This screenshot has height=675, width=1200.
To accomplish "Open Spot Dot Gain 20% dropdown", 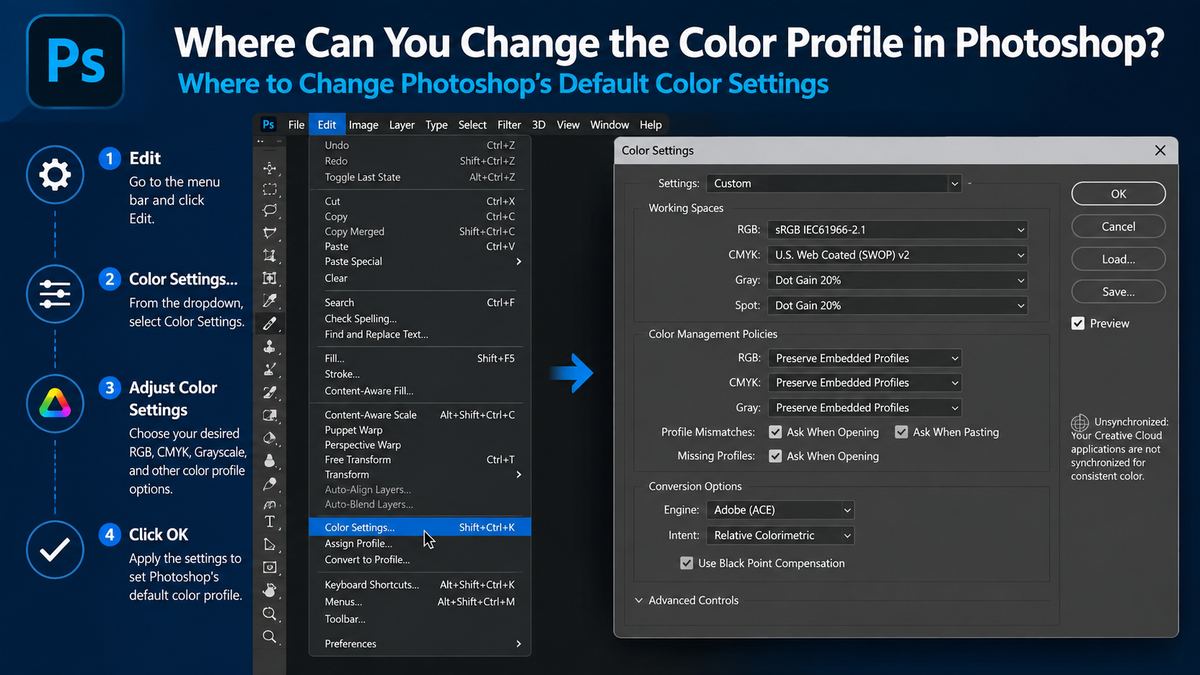I will tap(898, 305).
